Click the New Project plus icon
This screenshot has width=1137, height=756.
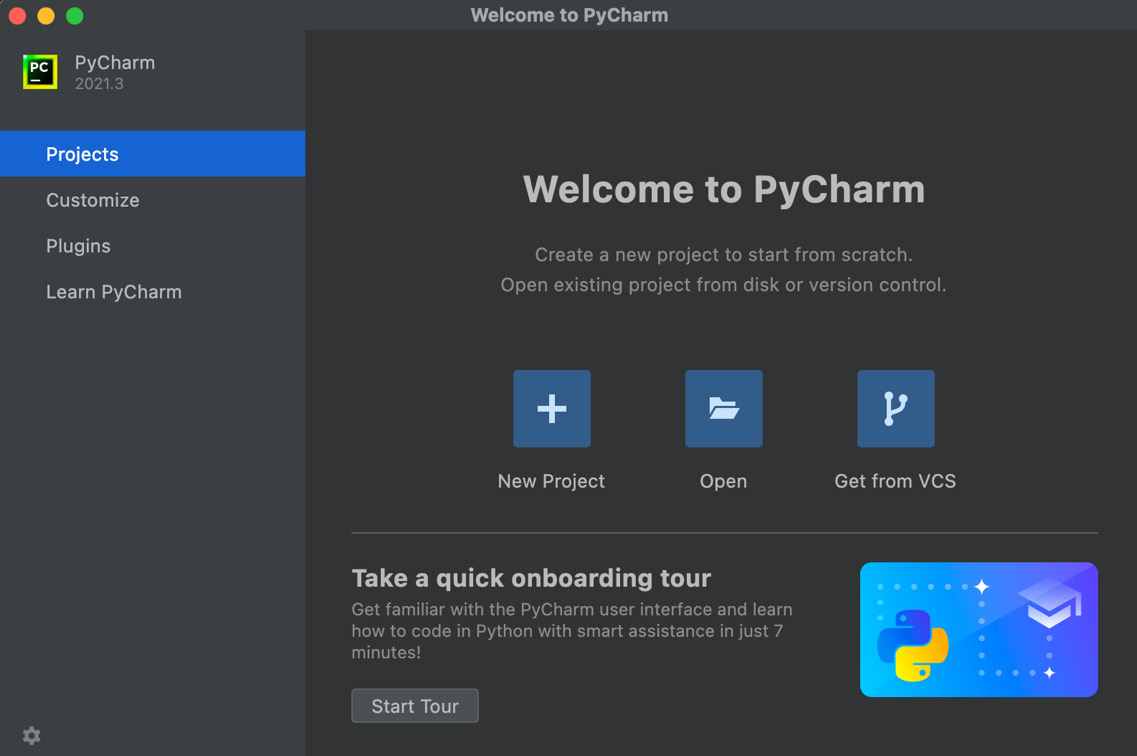552,409
